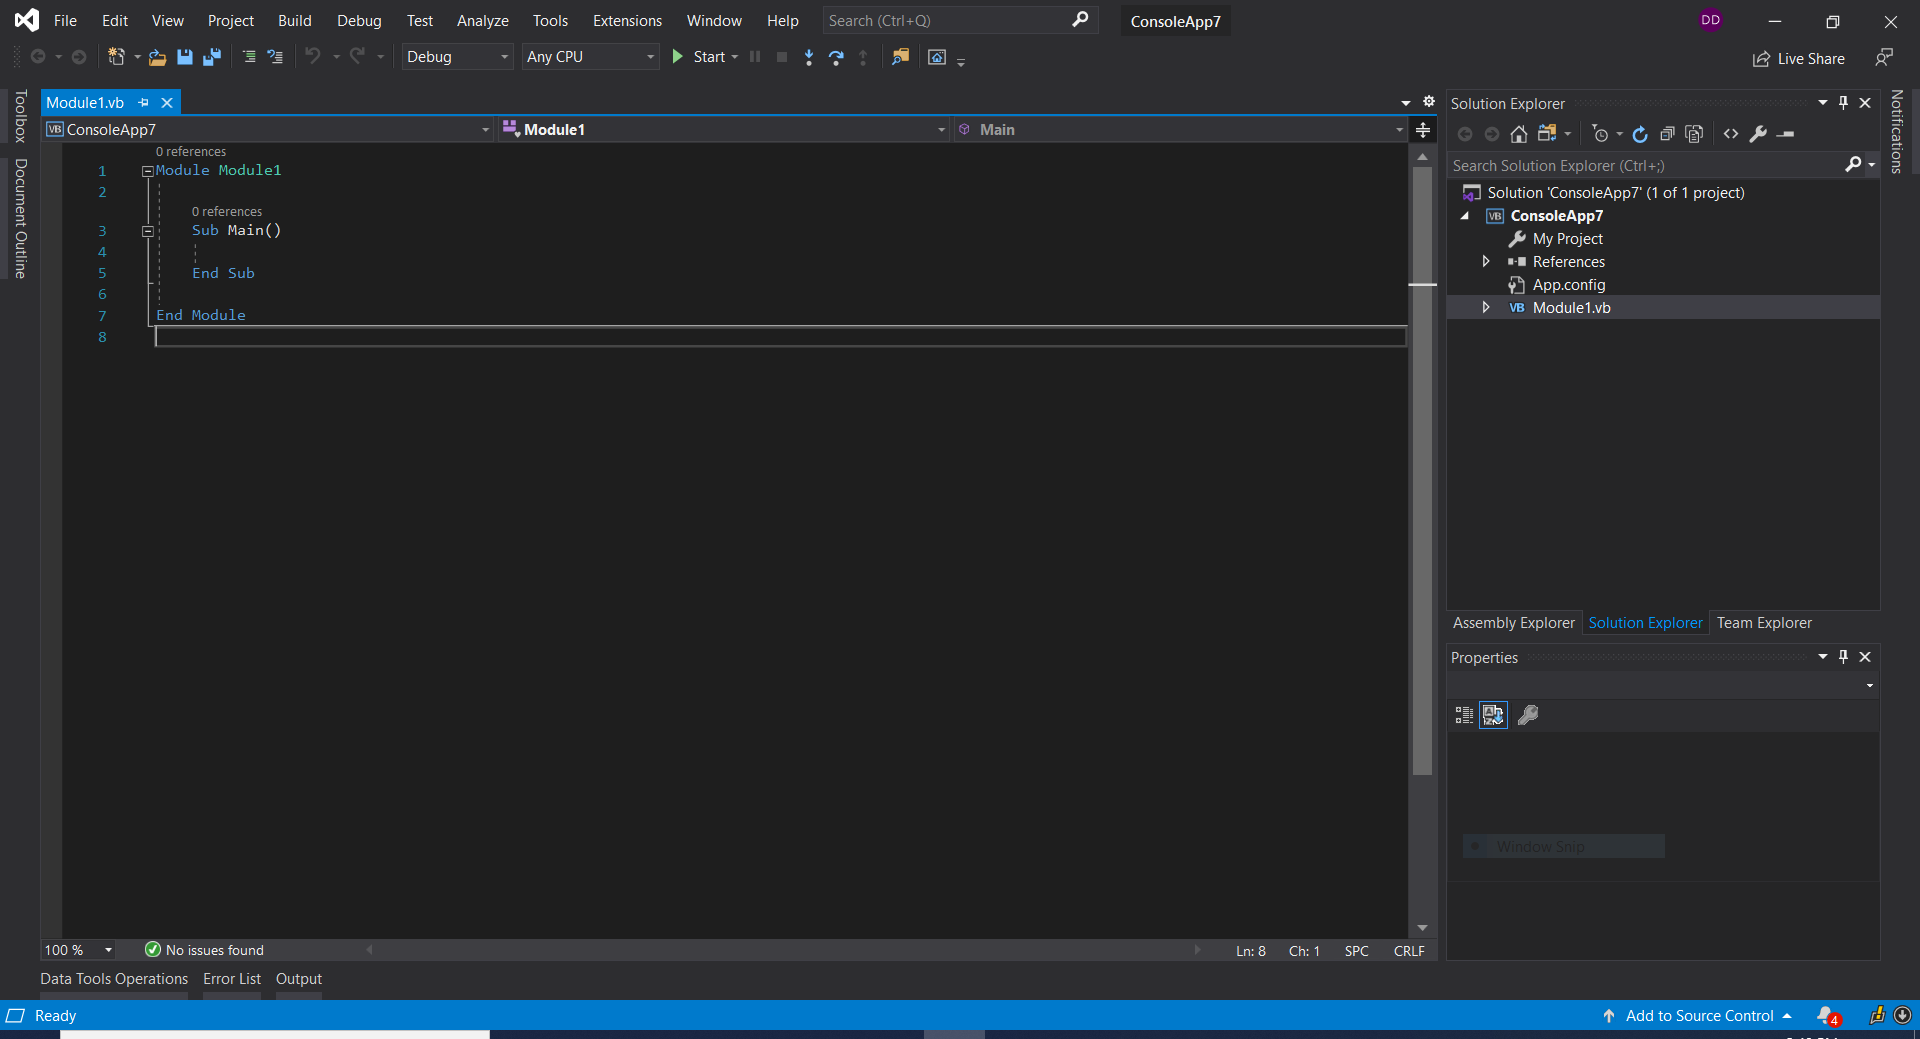Expand the References node
1920x1039 pixels.
pos(1486,261)
